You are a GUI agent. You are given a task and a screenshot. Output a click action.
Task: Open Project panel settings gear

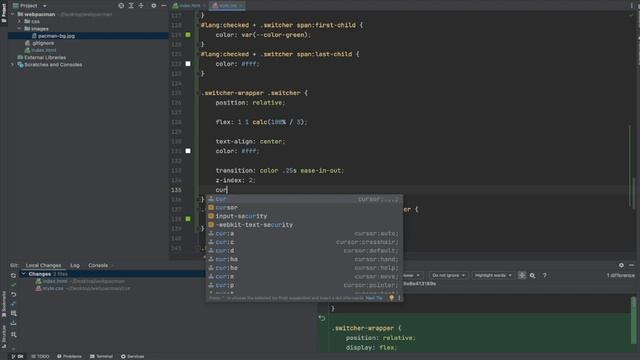pos(154,6)
